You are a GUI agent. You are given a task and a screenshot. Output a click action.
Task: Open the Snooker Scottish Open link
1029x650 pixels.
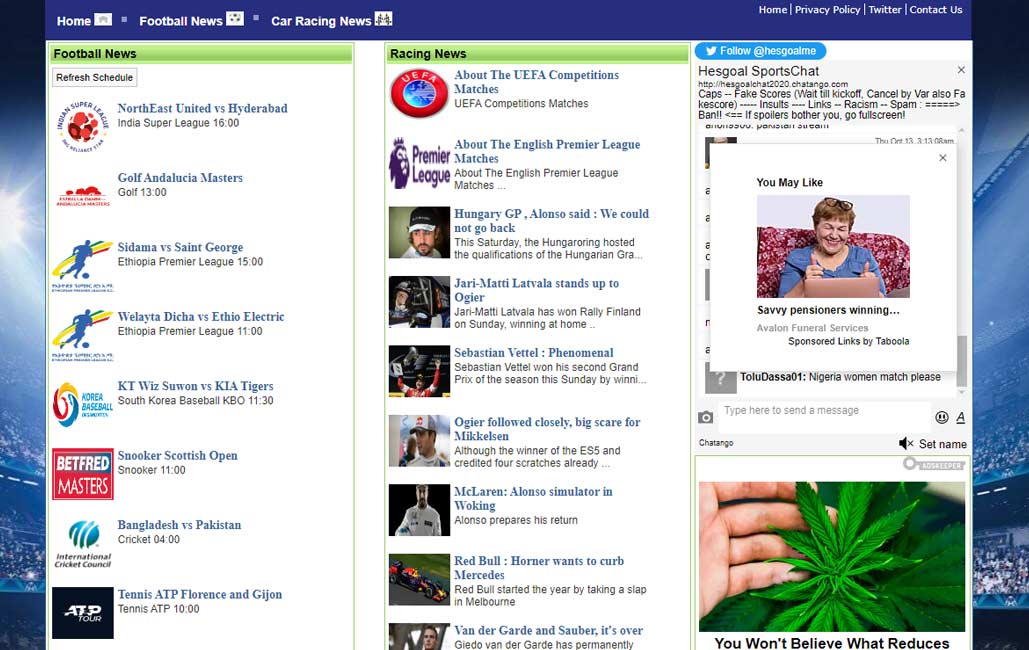pyautogui.click(x=177, y=456)
